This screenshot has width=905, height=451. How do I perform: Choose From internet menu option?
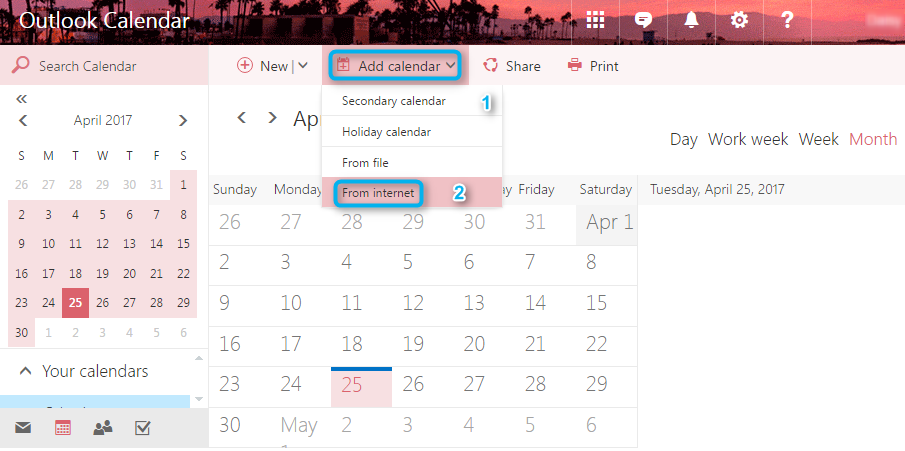[412, 192]
